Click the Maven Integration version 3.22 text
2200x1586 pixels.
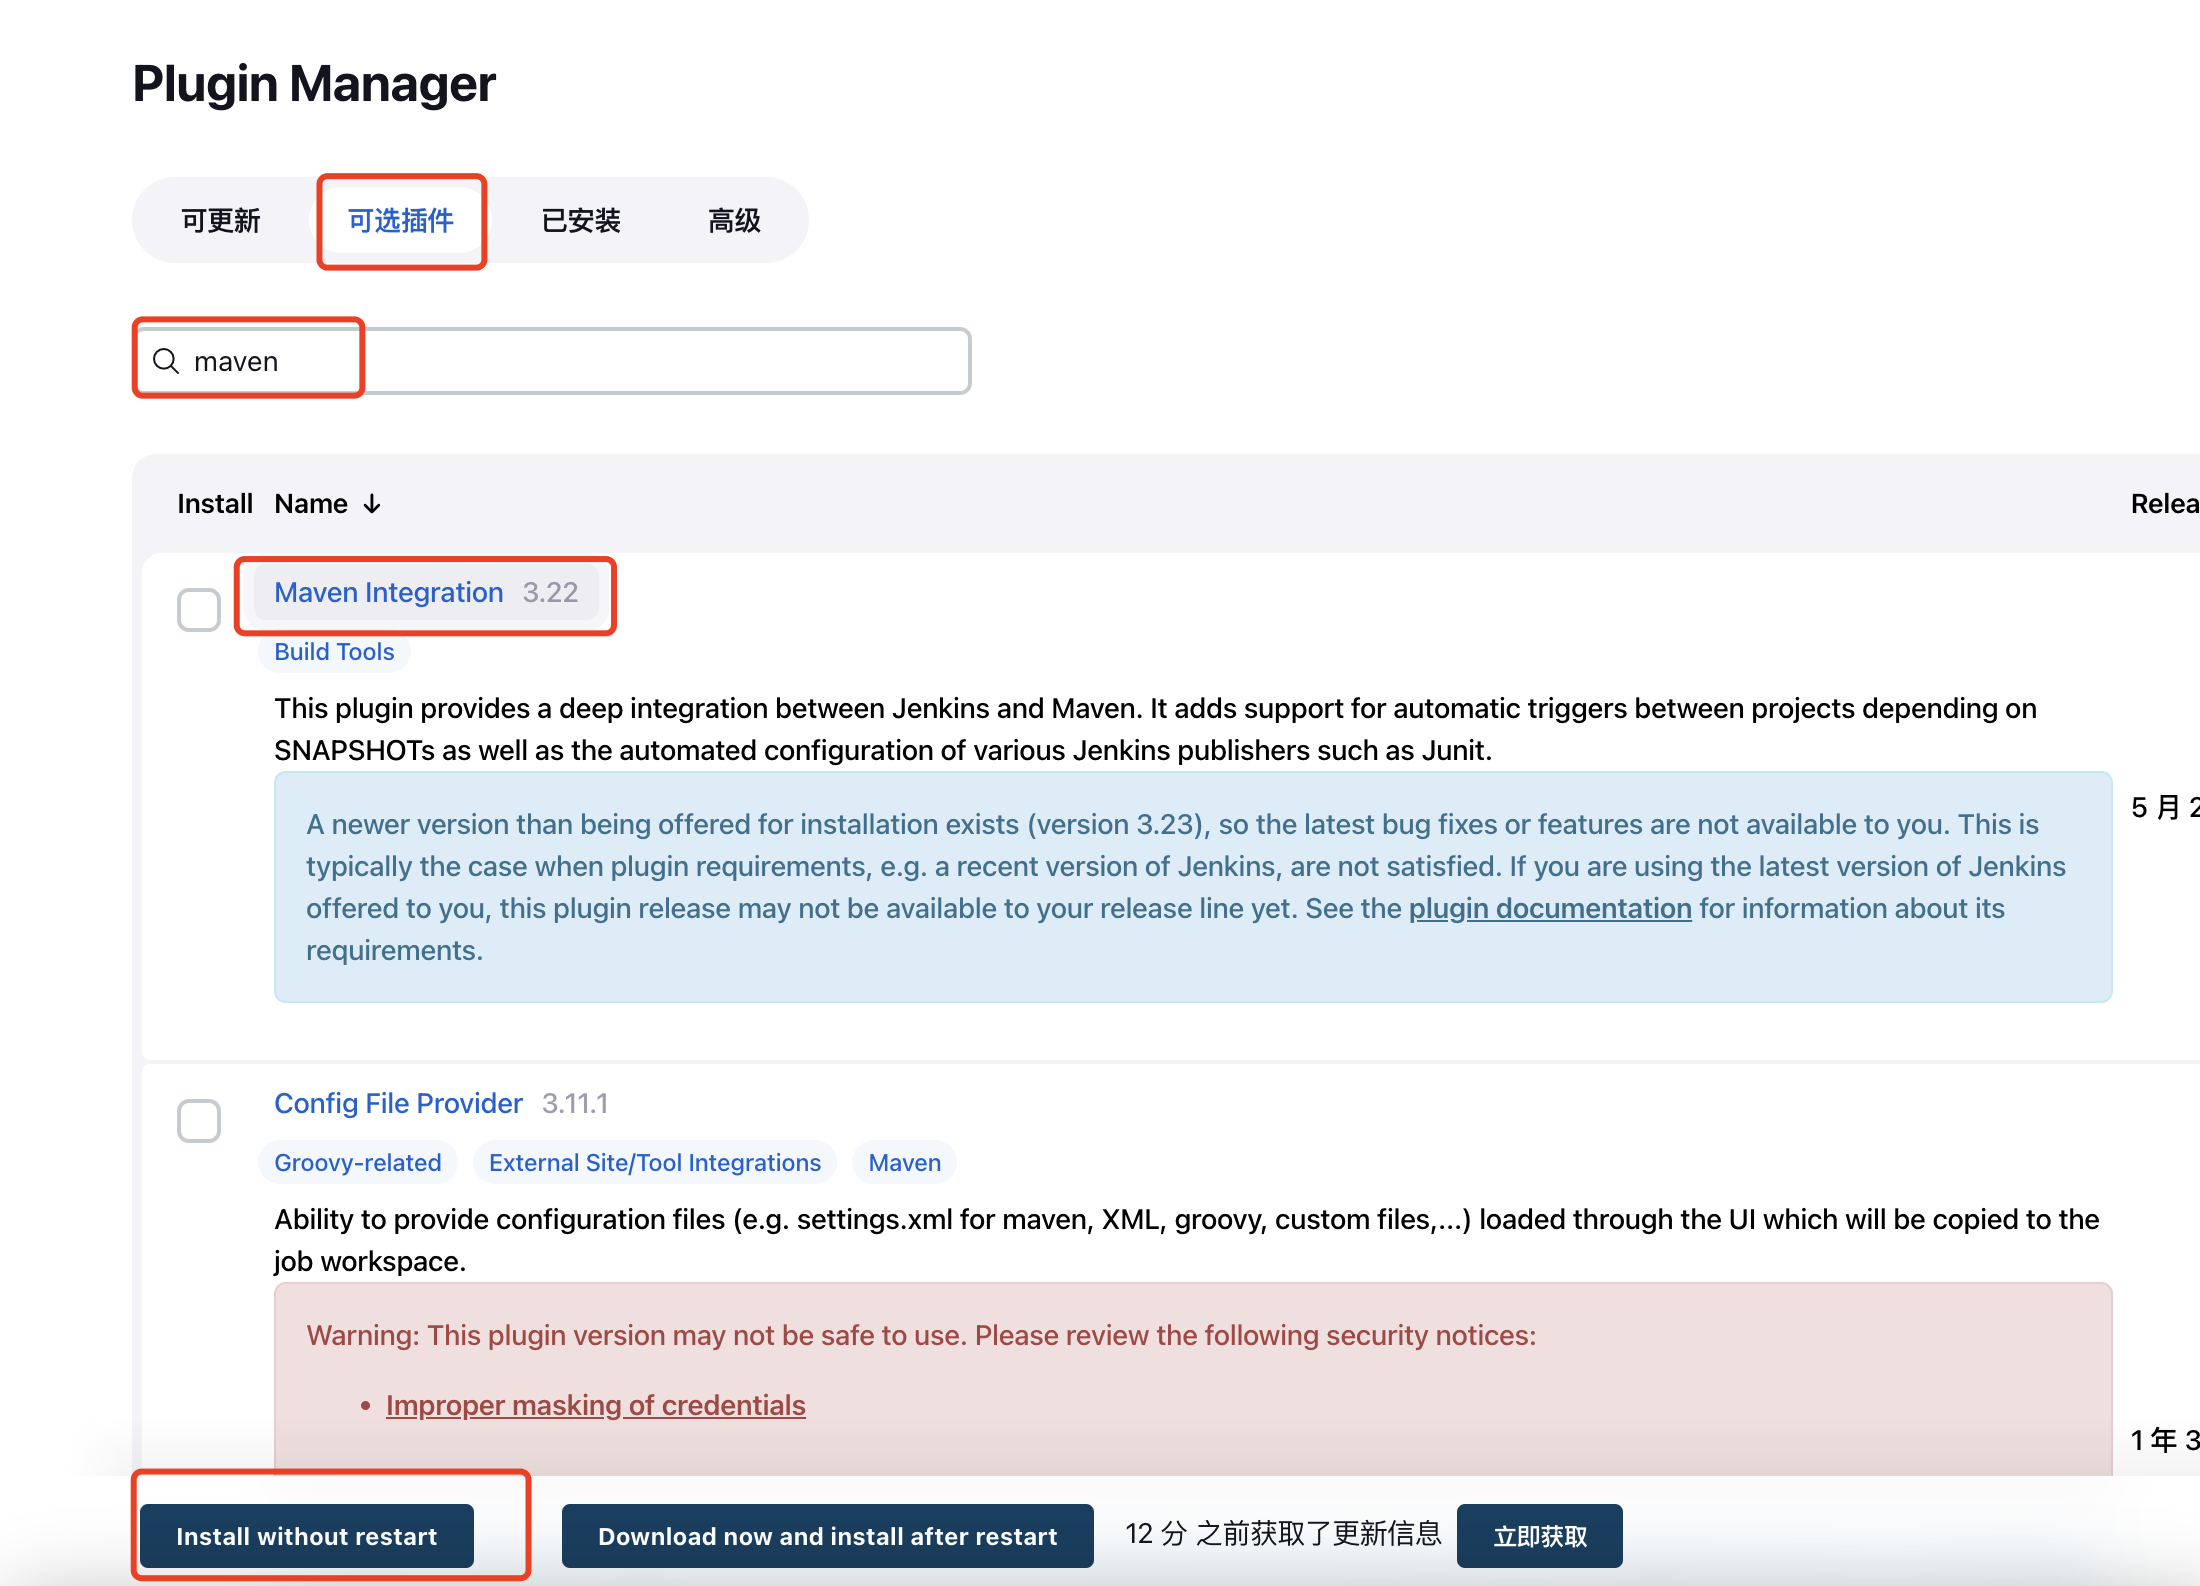tap(550, 593)
